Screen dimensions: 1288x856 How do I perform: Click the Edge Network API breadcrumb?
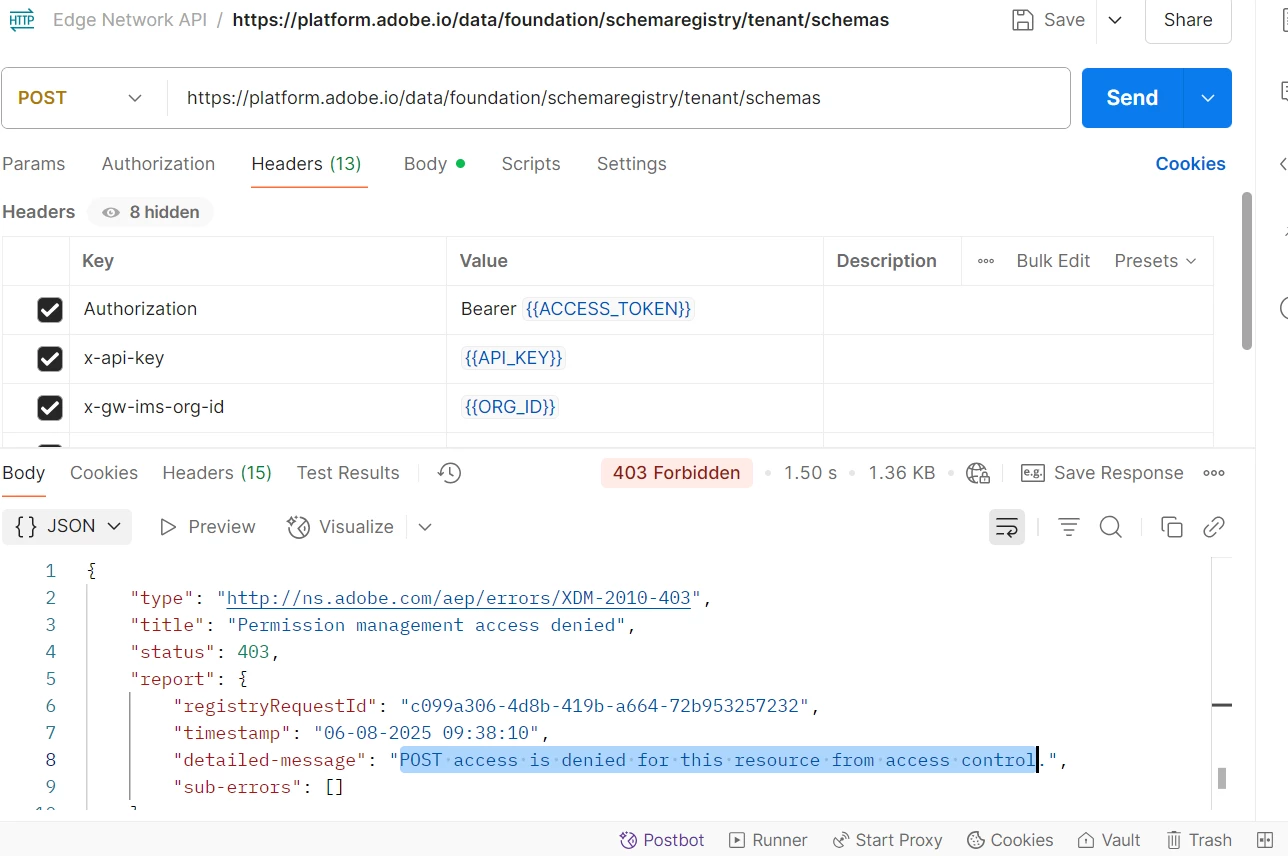(129, 20)
